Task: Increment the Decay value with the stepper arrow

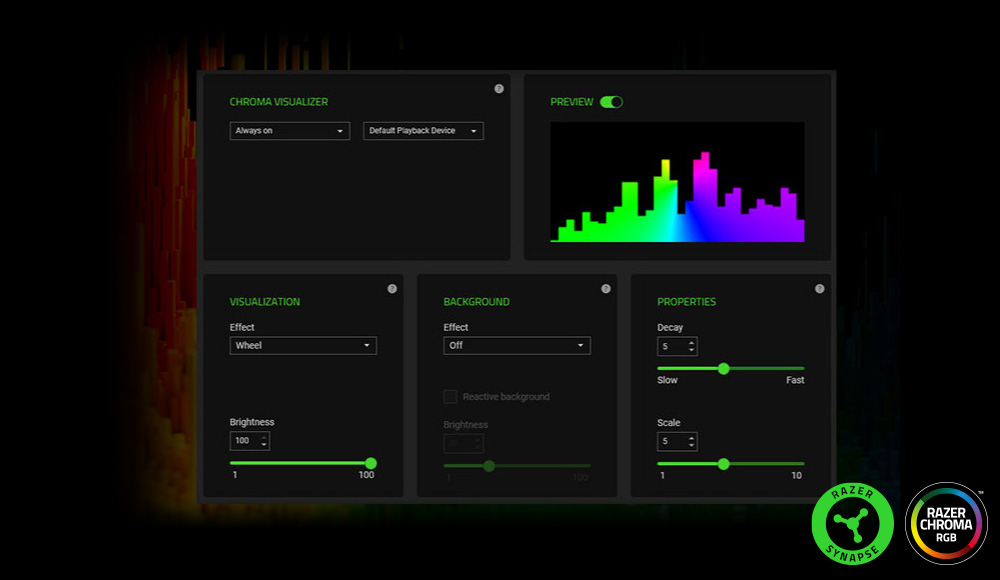Action: [691, 342]
